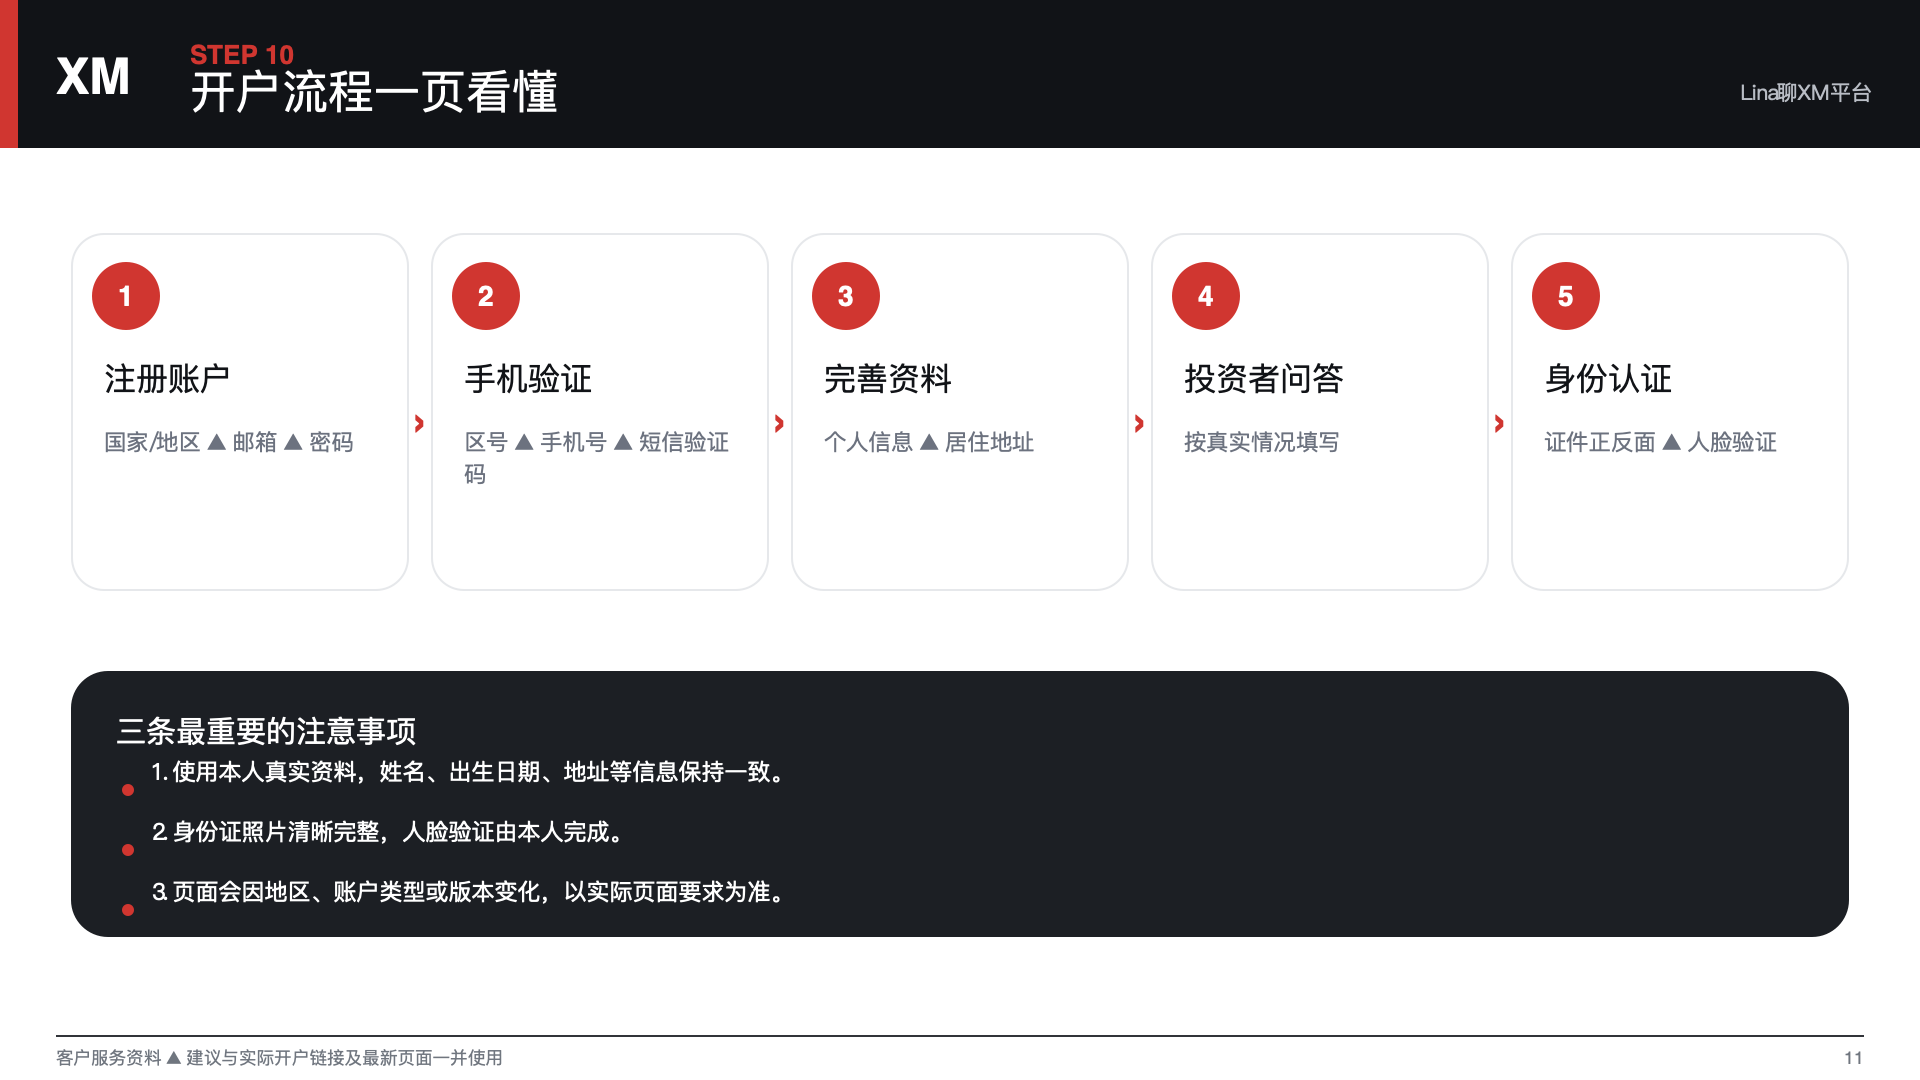Viewport: 1920px width, 1080px height.
Task: Click the STEP 10 label
Action: (x=242, y=55)
